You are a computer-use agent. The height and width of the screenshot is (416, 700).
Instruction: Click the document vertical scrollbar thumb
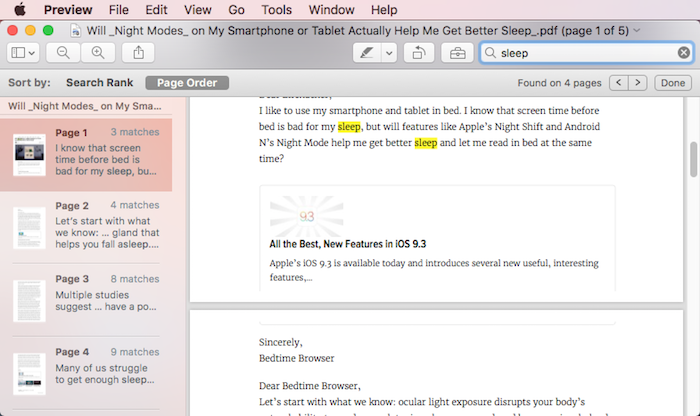(693, 159)
